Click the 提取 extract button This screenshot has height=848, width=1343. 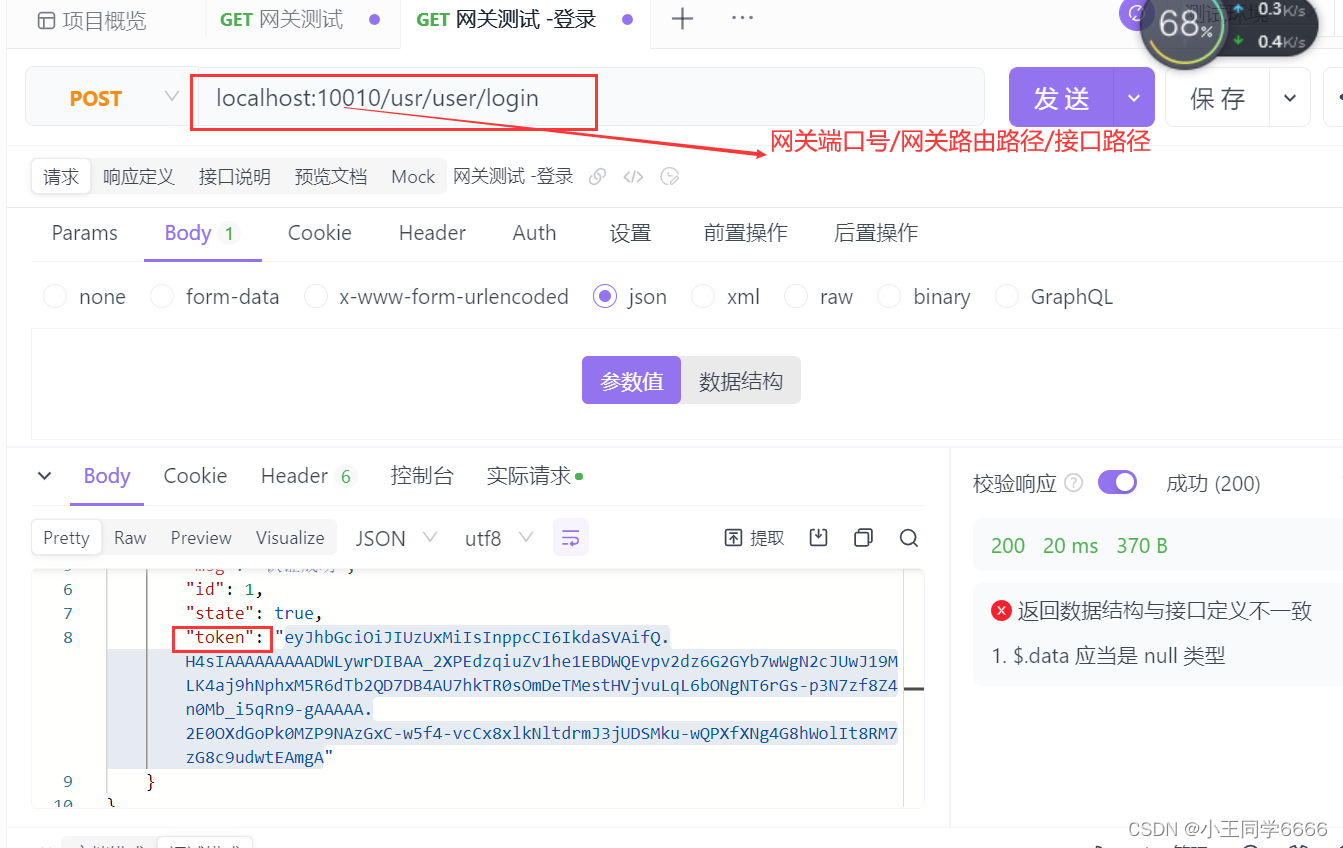(x=754, y=537)
